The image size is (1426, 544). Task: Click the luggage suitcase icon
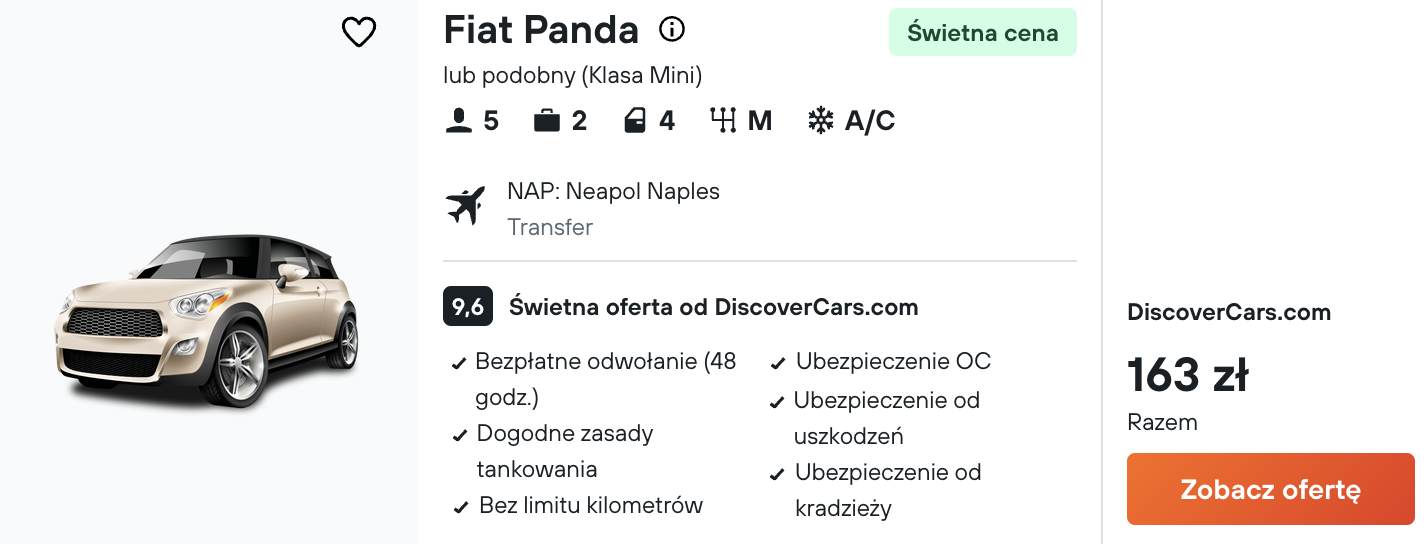click(x=546, y=121)
